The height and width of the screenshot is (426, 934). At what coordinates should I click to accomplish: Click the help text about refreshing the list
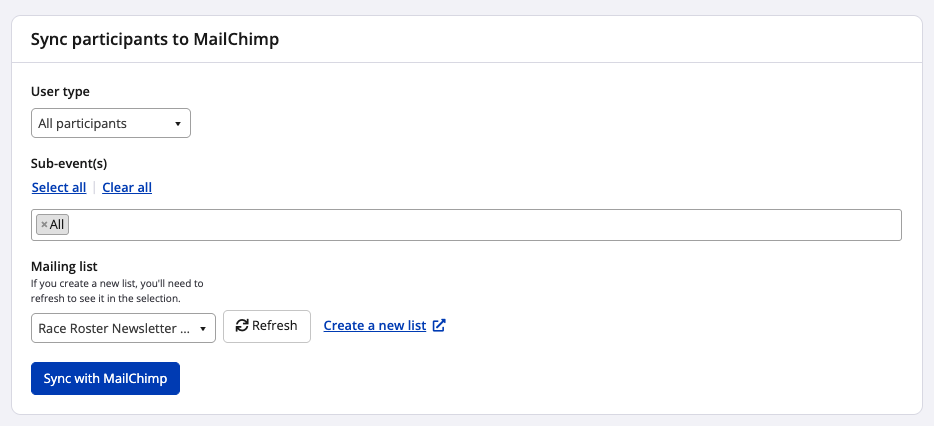click(x=117, y=291)
